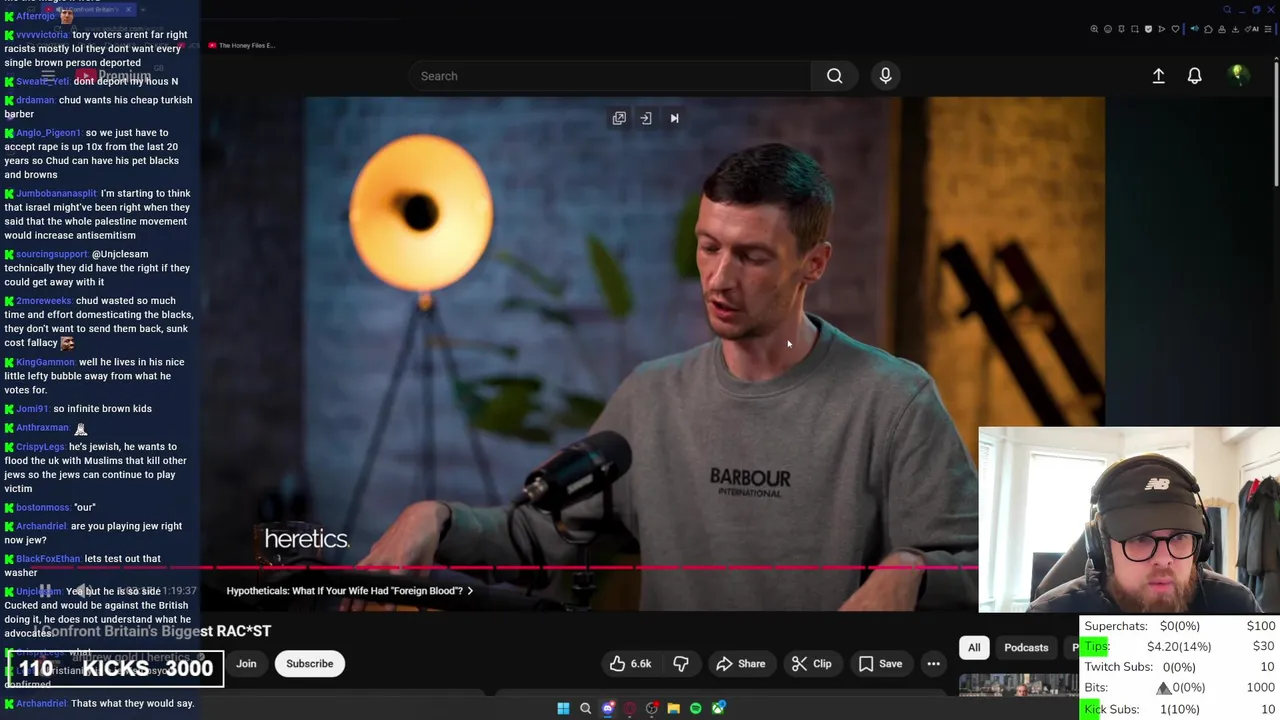Click browser profile person icon
1280x720 pixels.
tap(1222, 29)
